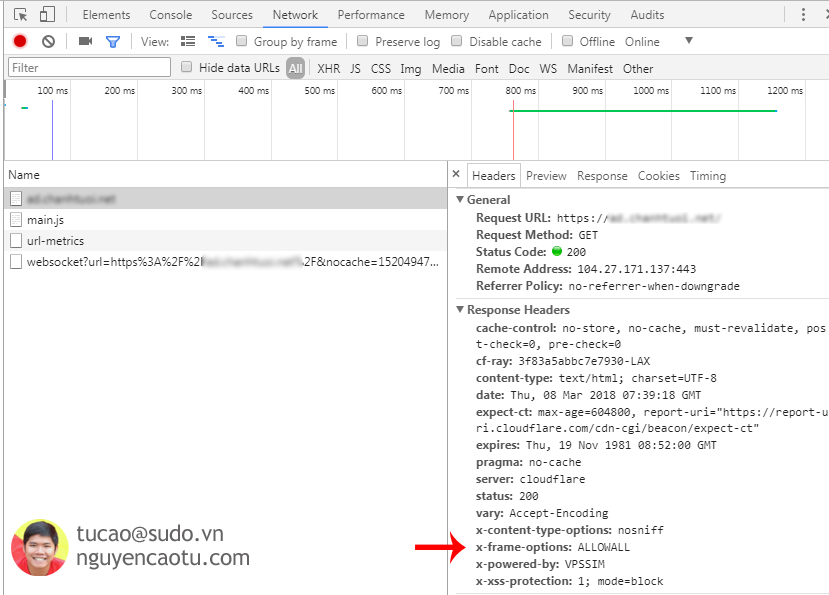
Task: Toggle the network overview waterfall
Action: point(216,41)
